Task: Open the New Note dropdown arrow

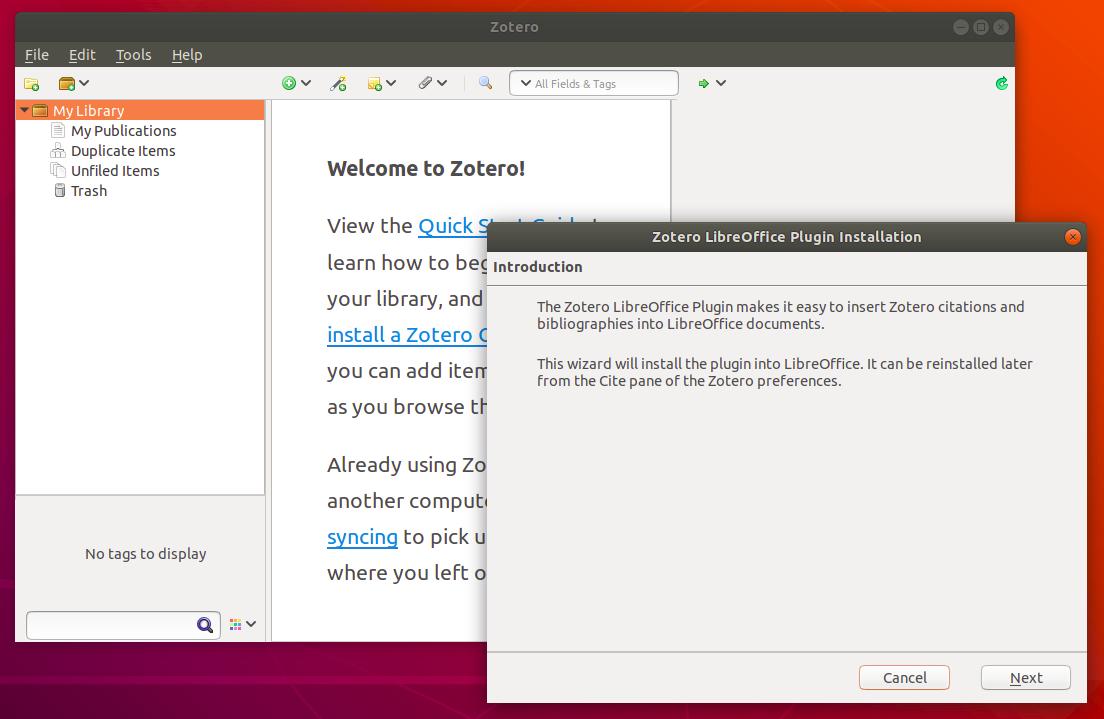Action: 391,83
